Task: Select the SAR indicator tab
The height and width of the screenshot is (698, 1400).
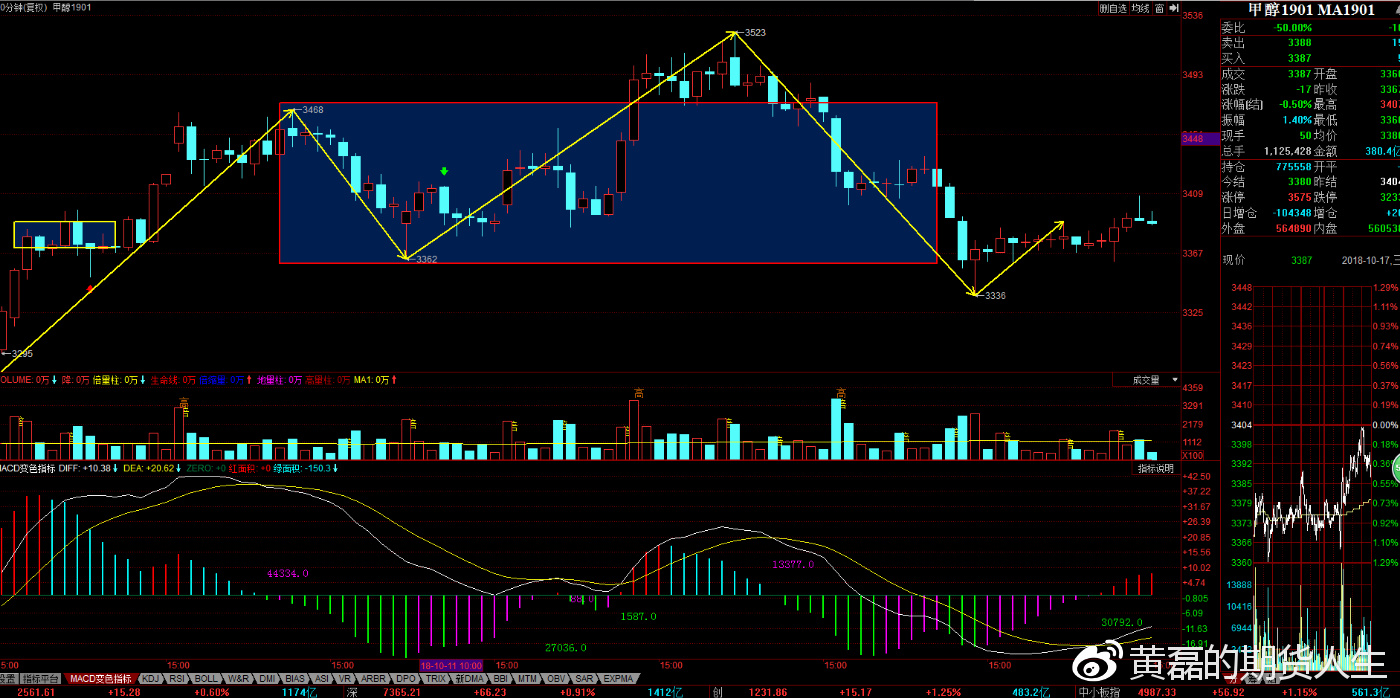Action: click(x=585, y=678)
